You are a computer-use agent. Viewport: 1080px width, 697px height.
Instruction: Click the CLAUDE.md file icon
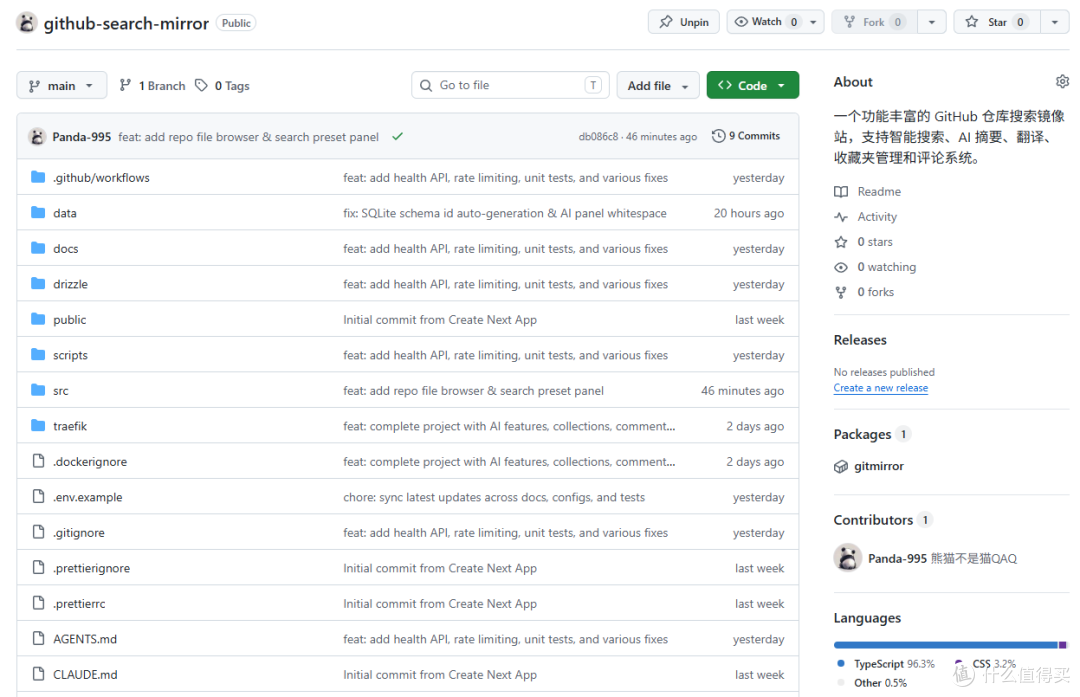[x=39, y=674]
